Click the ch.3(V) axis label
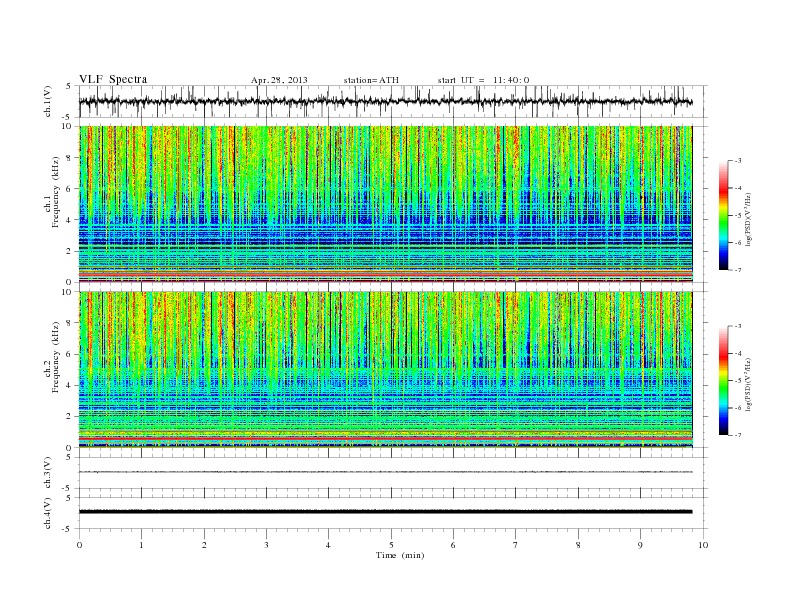792x612 pixels. pos(48,473)
